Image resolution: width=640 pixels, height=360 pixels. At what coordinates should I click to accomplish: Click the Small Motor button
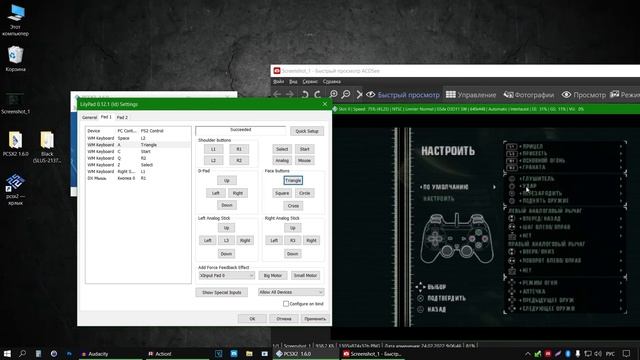pos(305,276)
